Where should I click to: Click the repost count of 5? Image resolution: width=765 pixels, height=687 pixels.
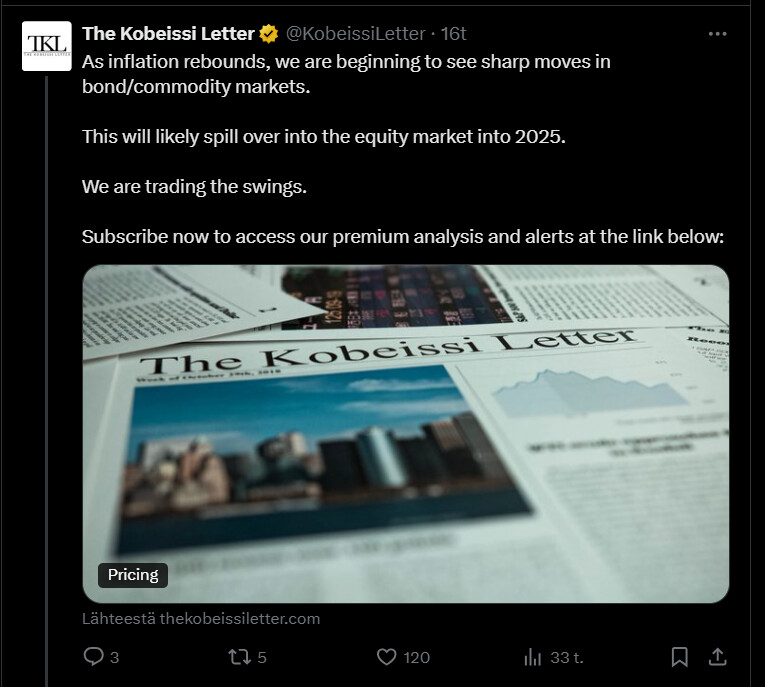pos(262,657)
